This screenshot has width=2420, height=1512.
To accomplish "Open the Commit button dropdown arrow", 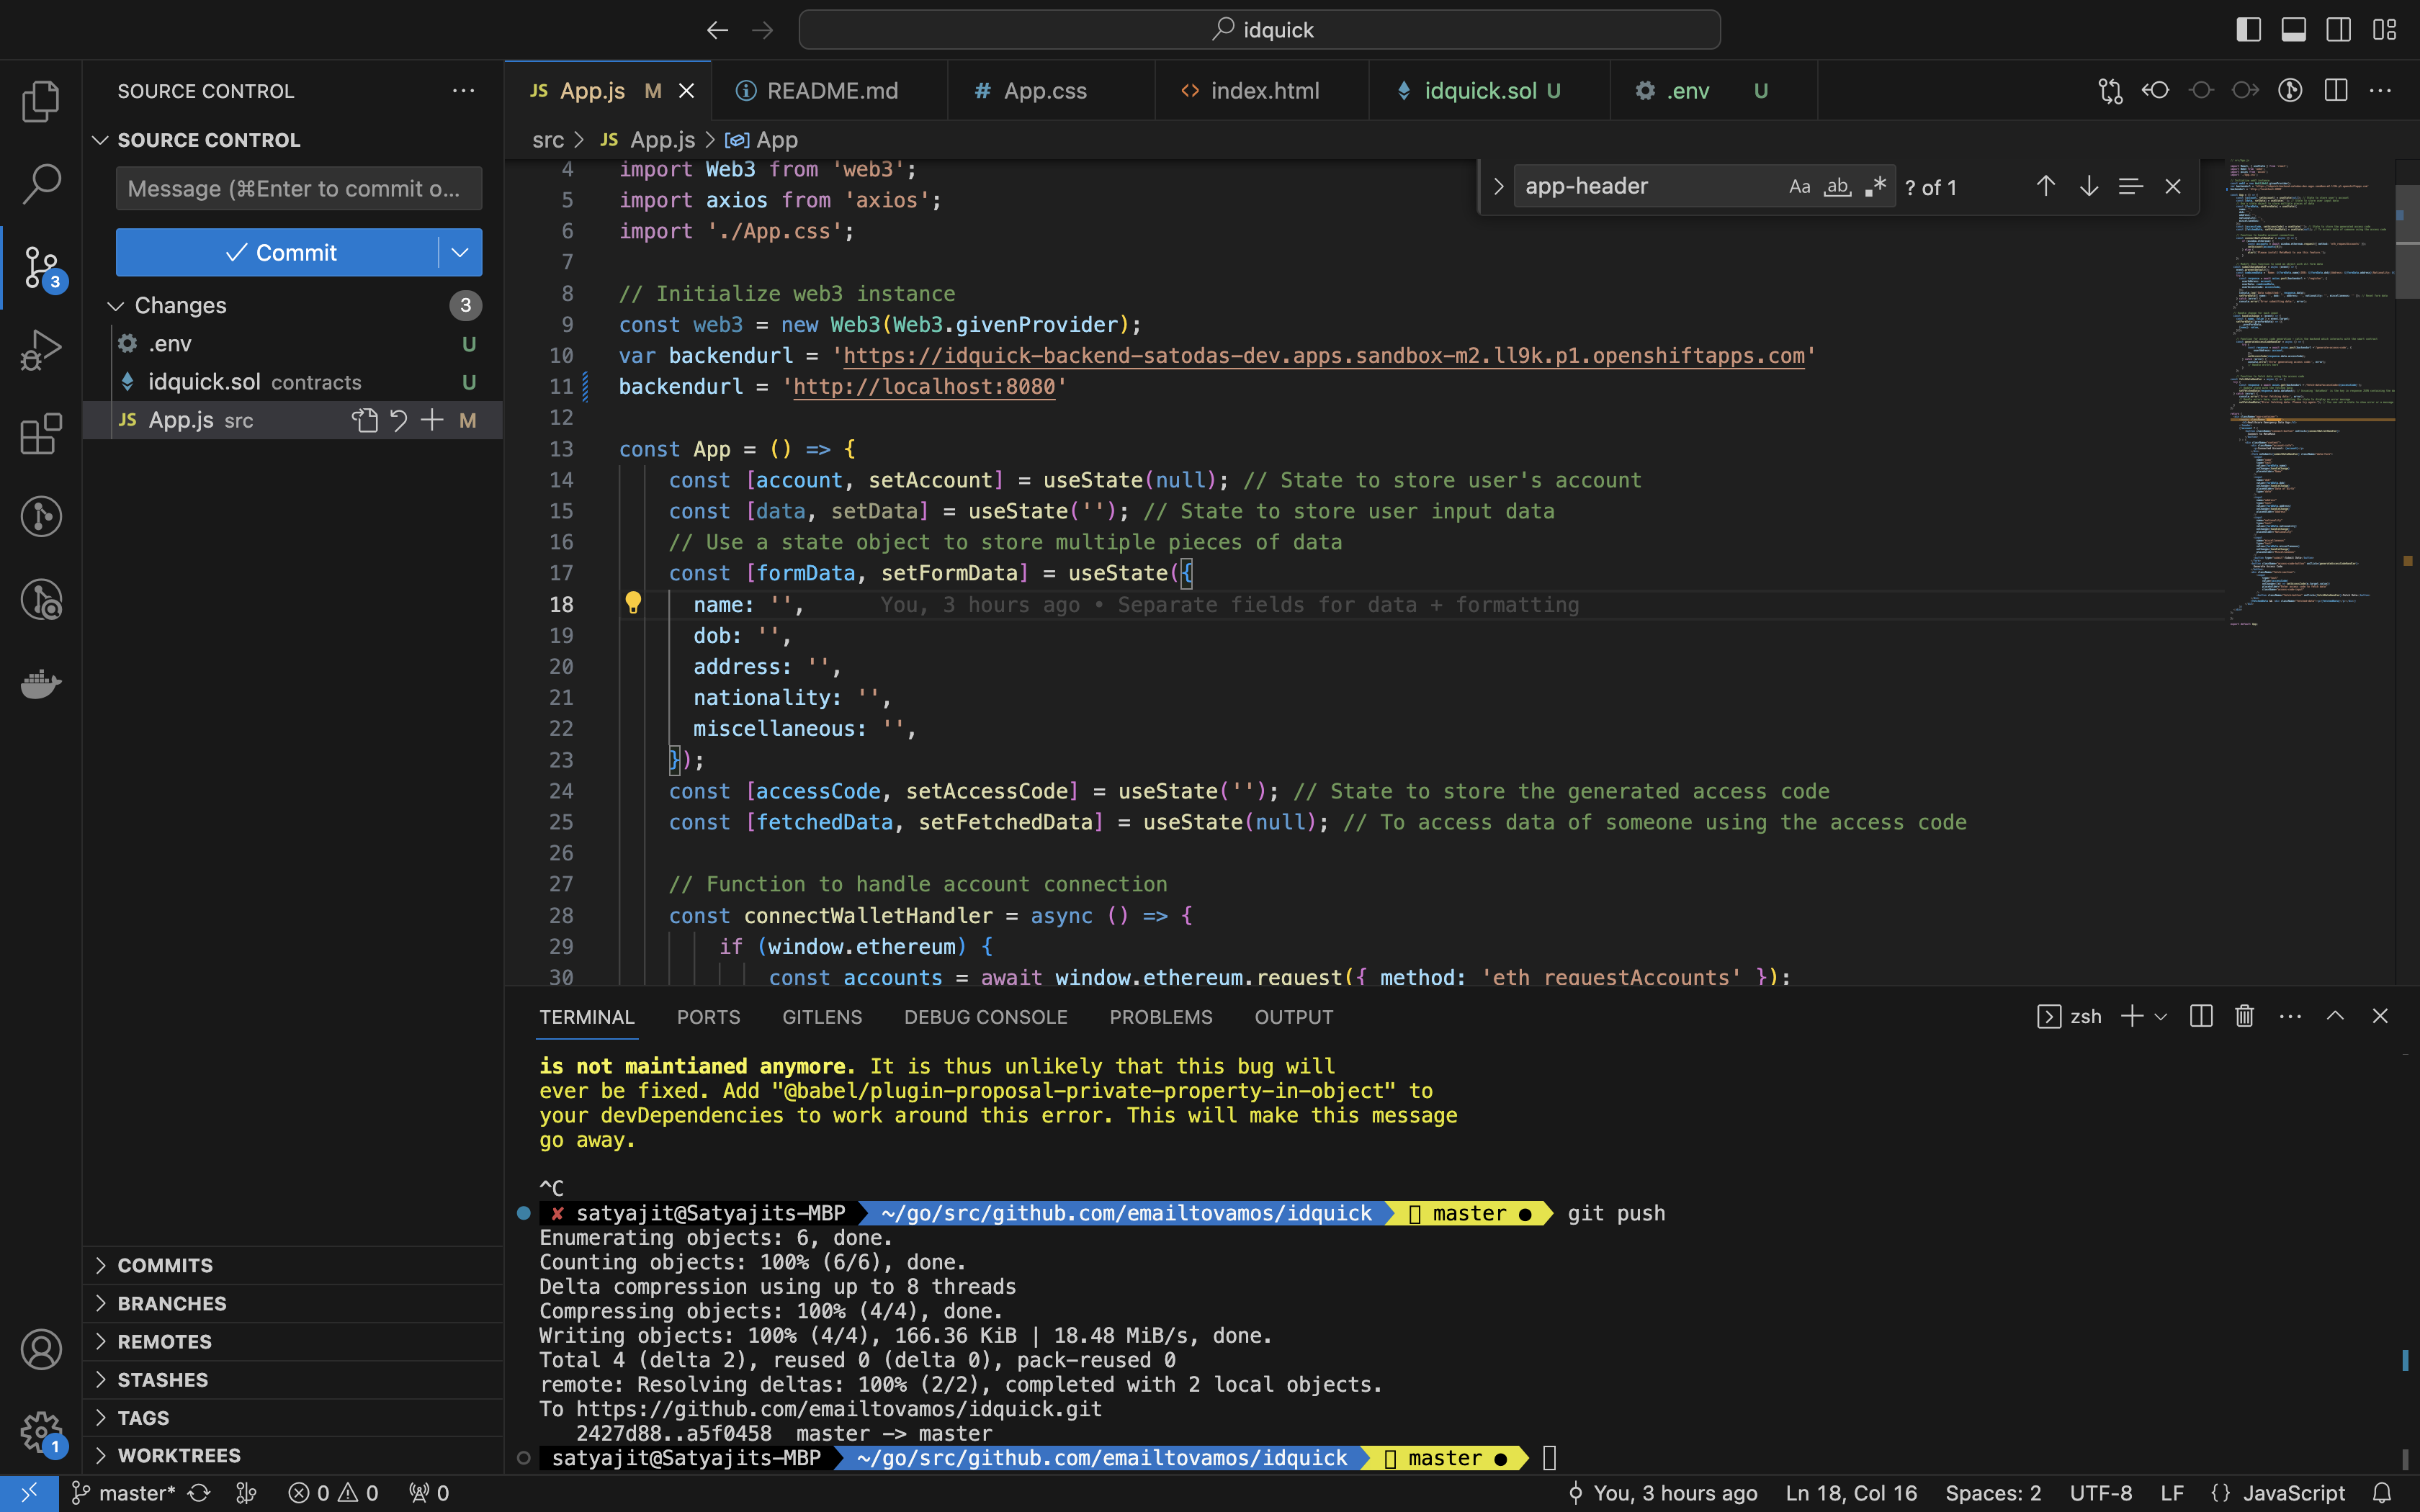I will point(460,253).
